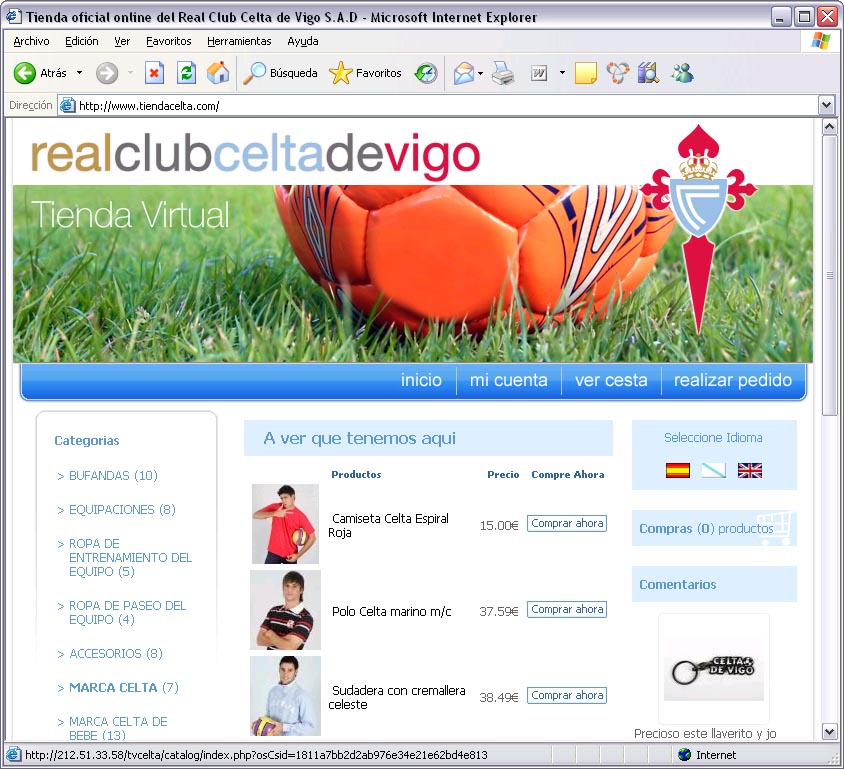
Task: Buy Camiseta Celta Espiral Roja now
Action: [x=567, y=523]
